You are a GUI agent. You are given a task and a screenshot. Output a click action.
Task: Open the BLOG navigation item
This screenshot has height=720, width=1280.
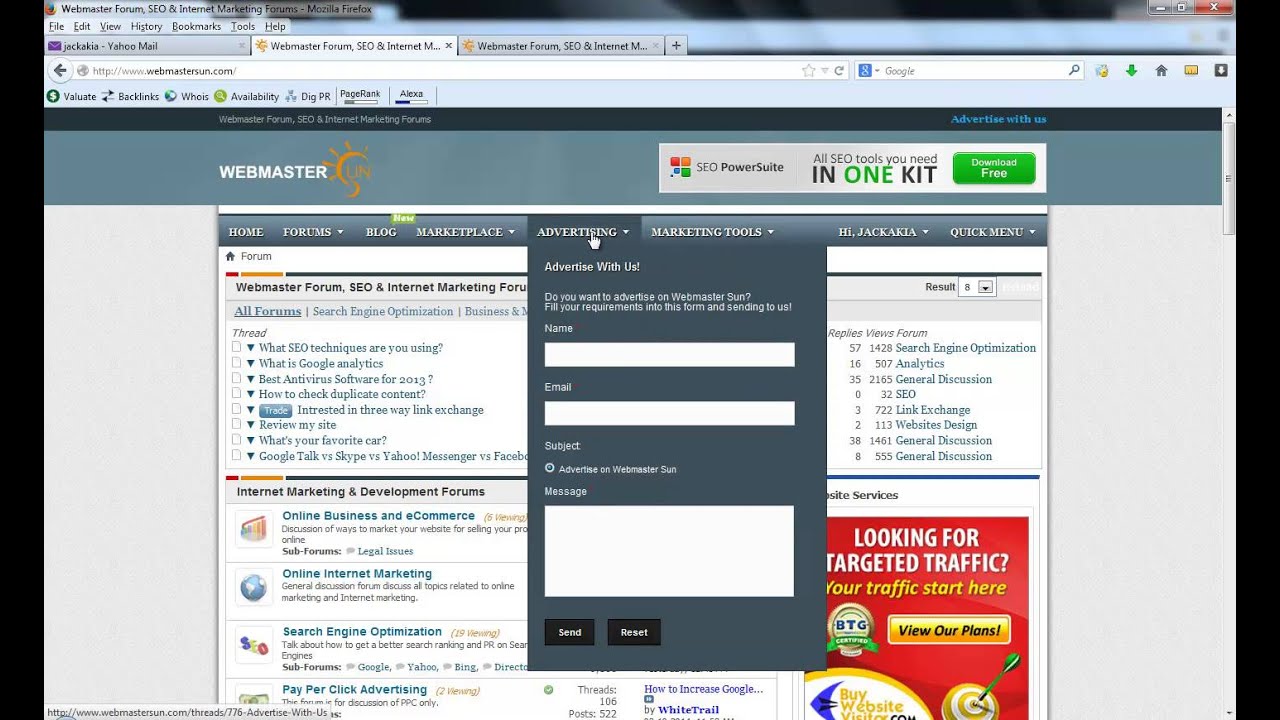click(x=381, y=232)
